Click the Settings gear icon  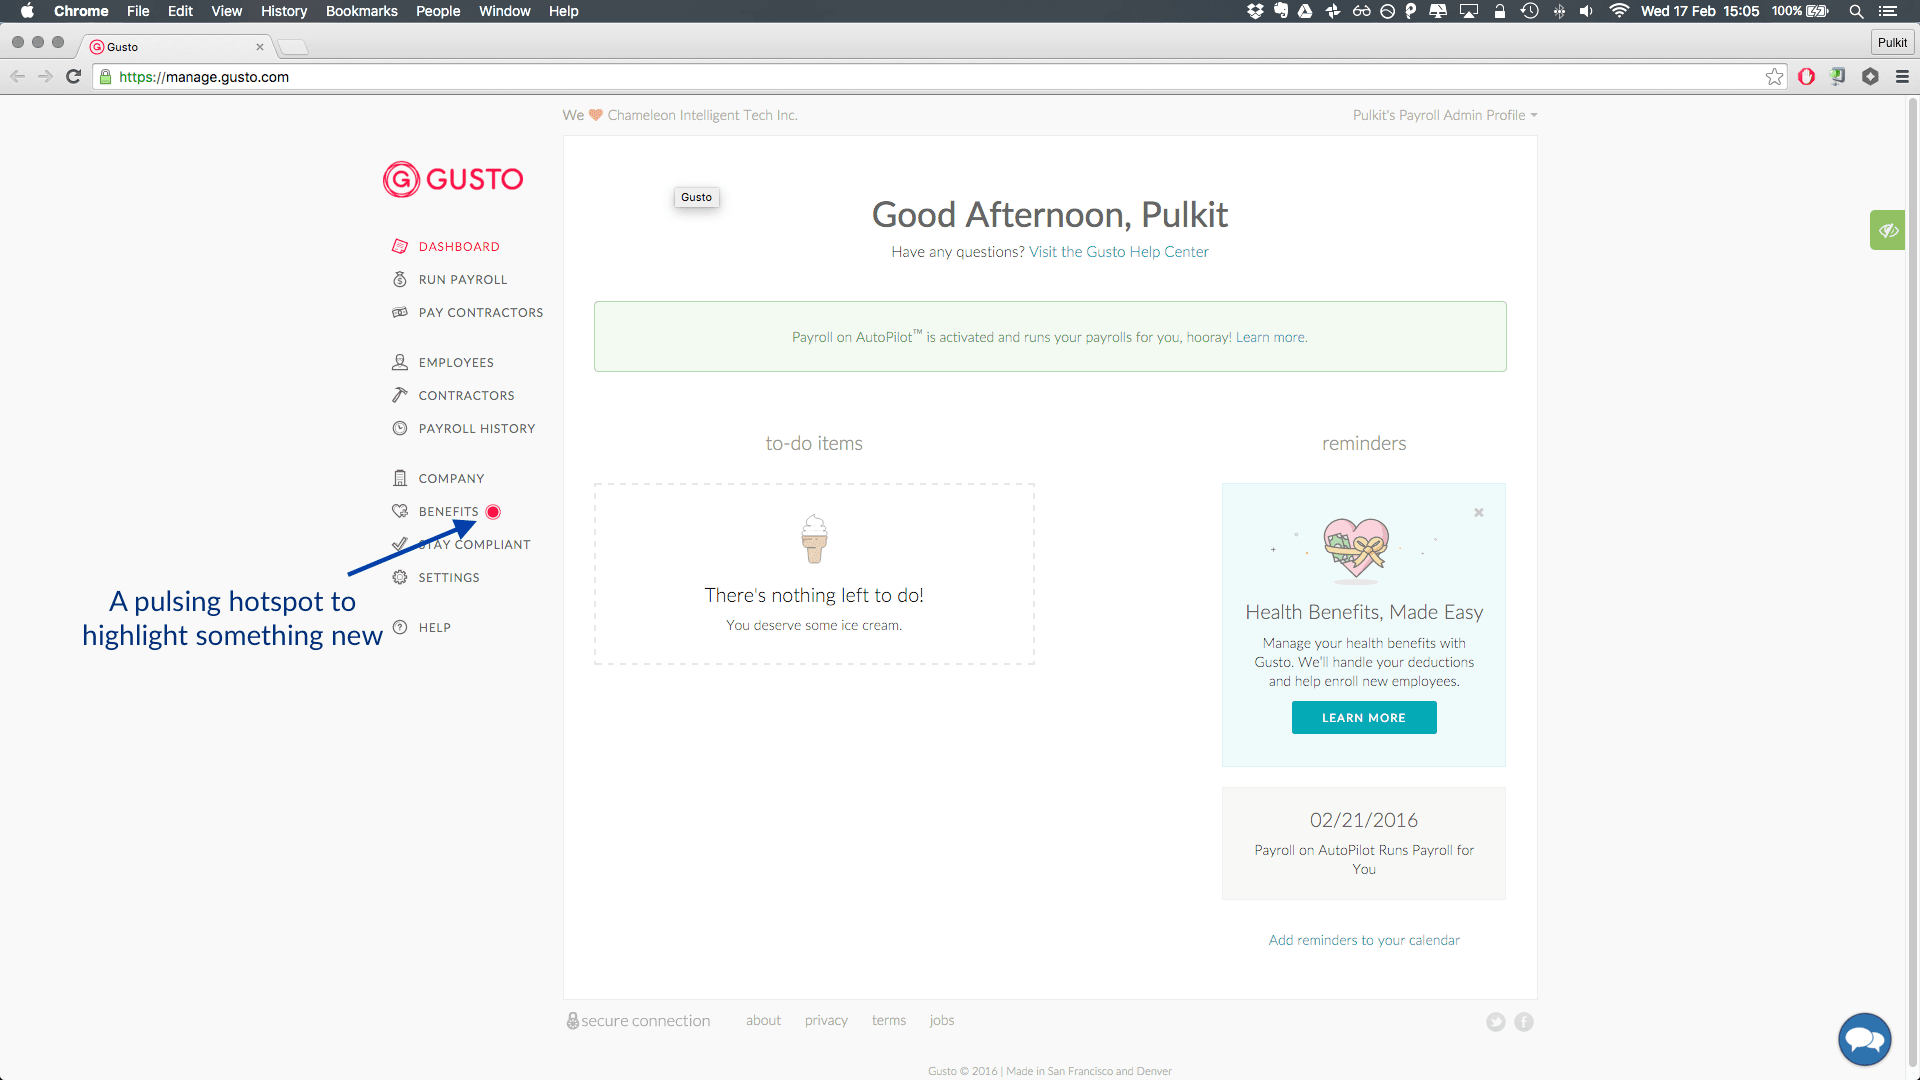point(400,577)
